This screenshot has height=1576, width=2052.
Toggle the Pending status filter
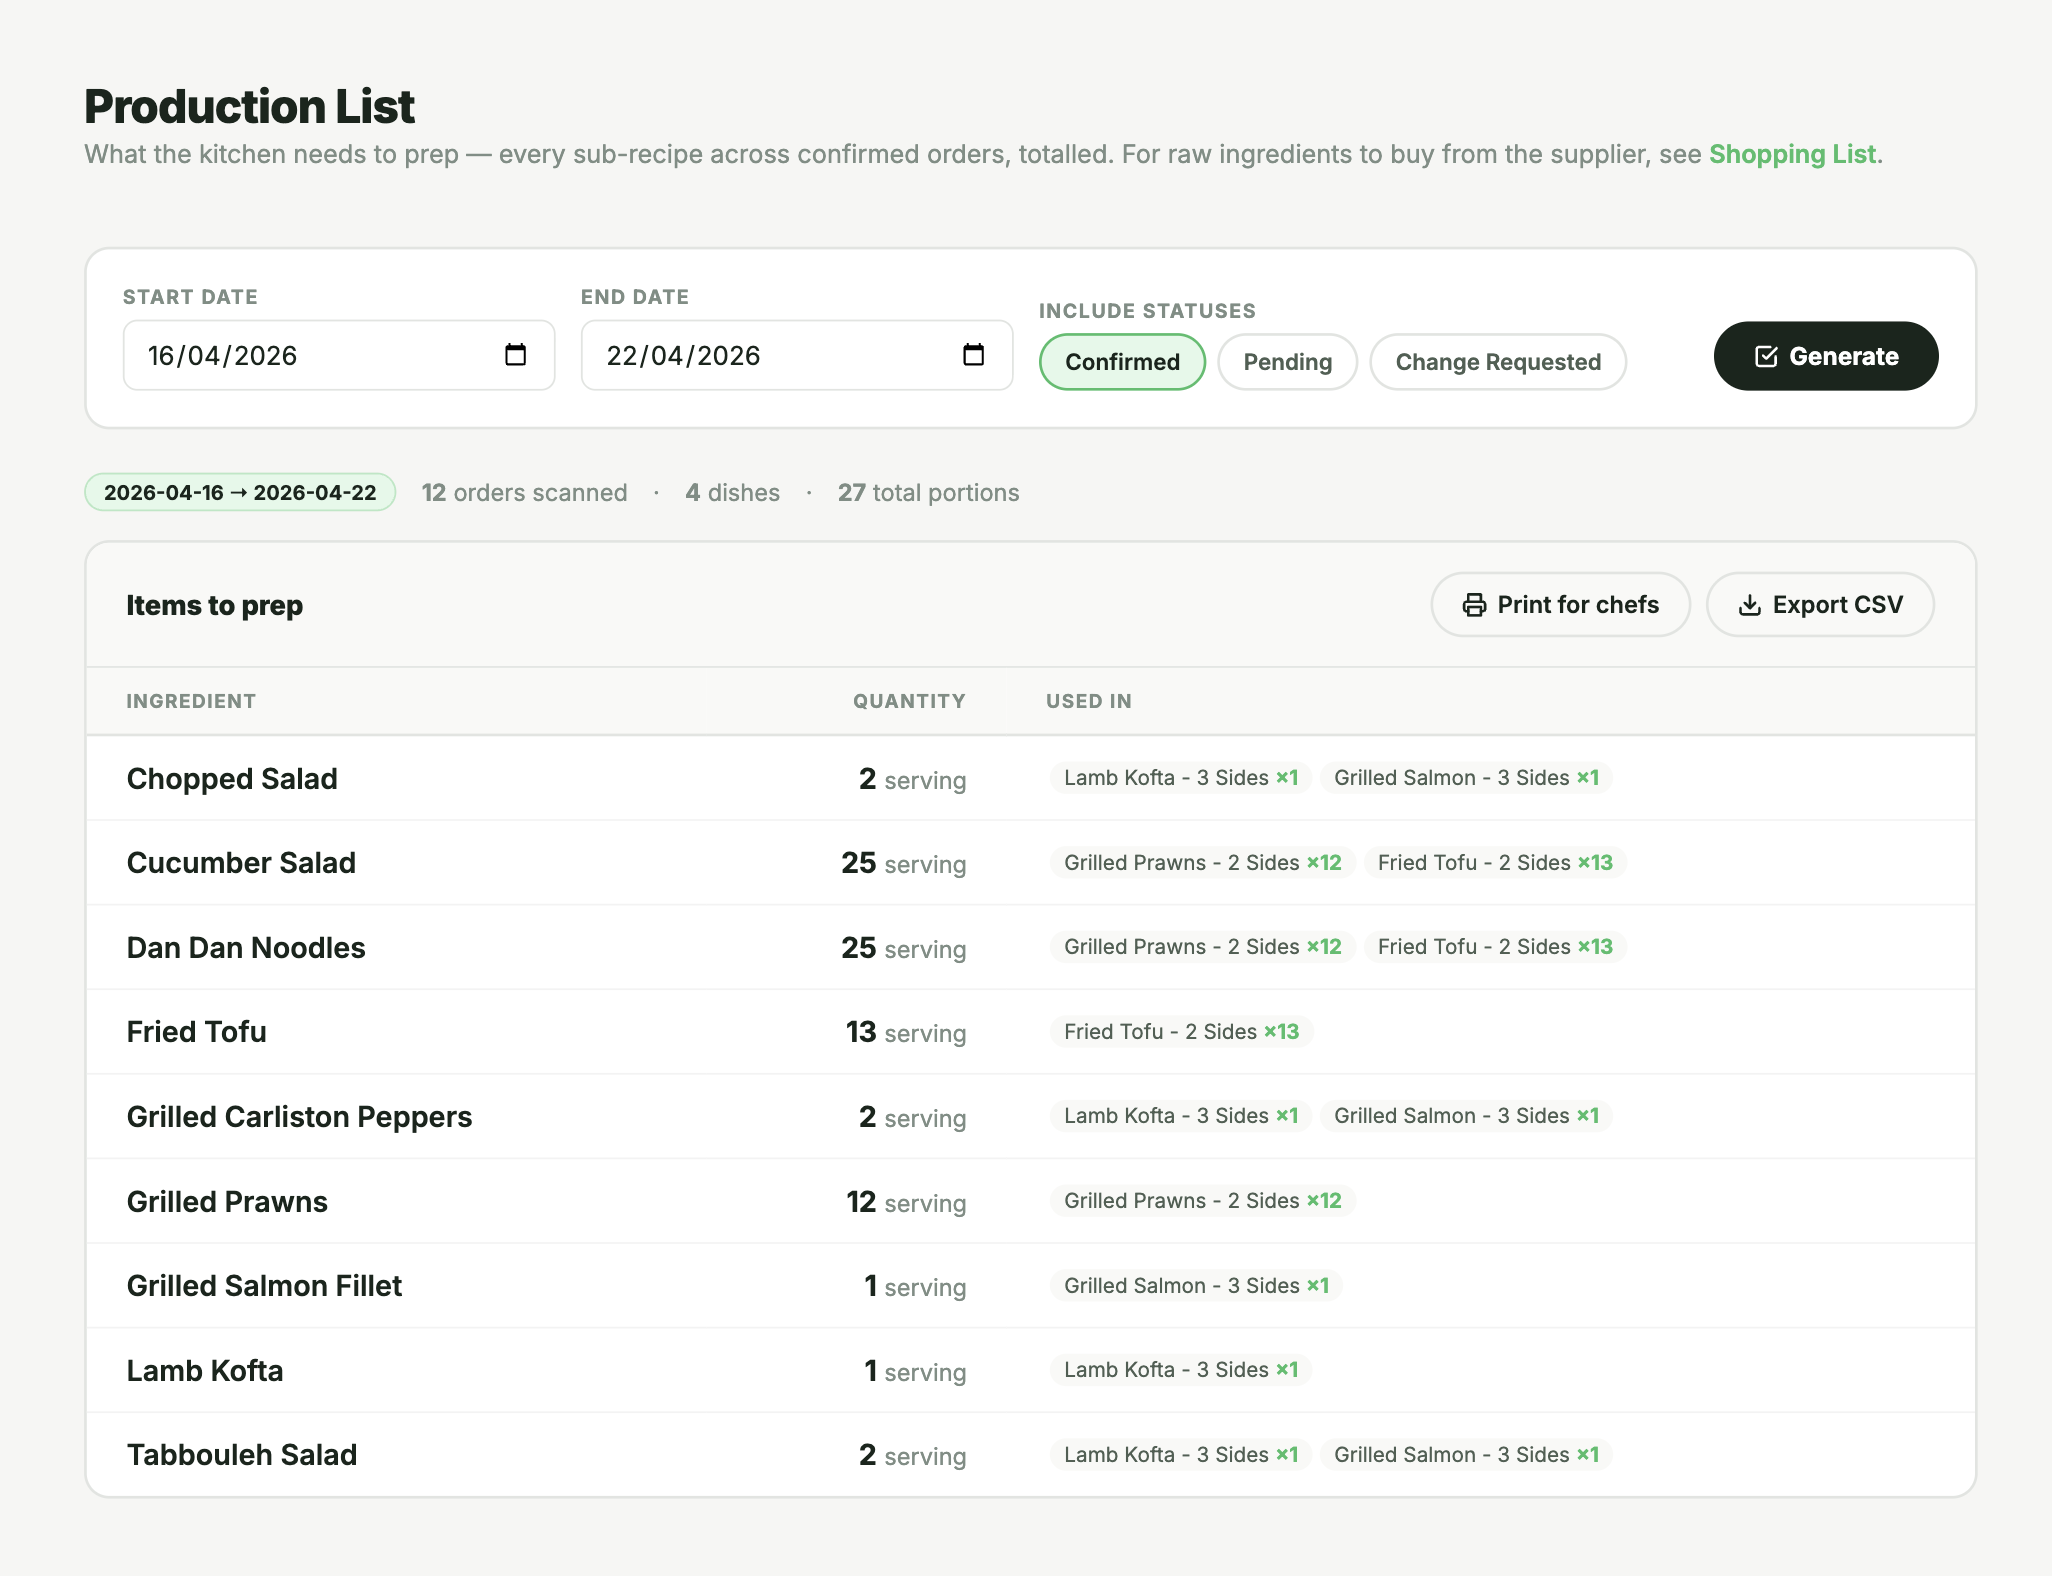(1287, 362)
